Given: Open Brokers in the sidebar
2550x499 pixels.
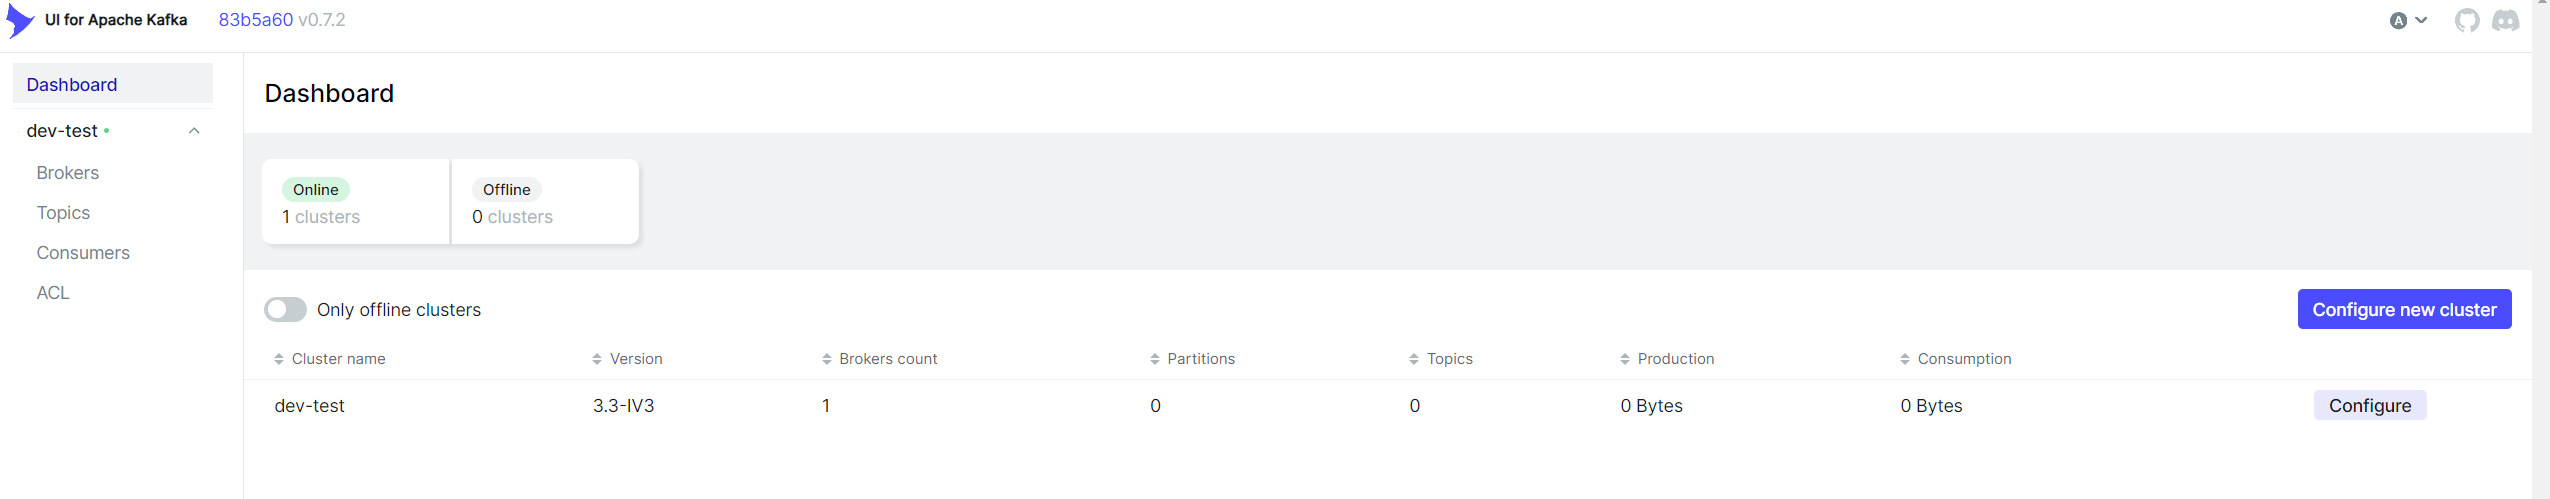Looking at the screenshot, I should pyautogui.click(x=68, y=173).
